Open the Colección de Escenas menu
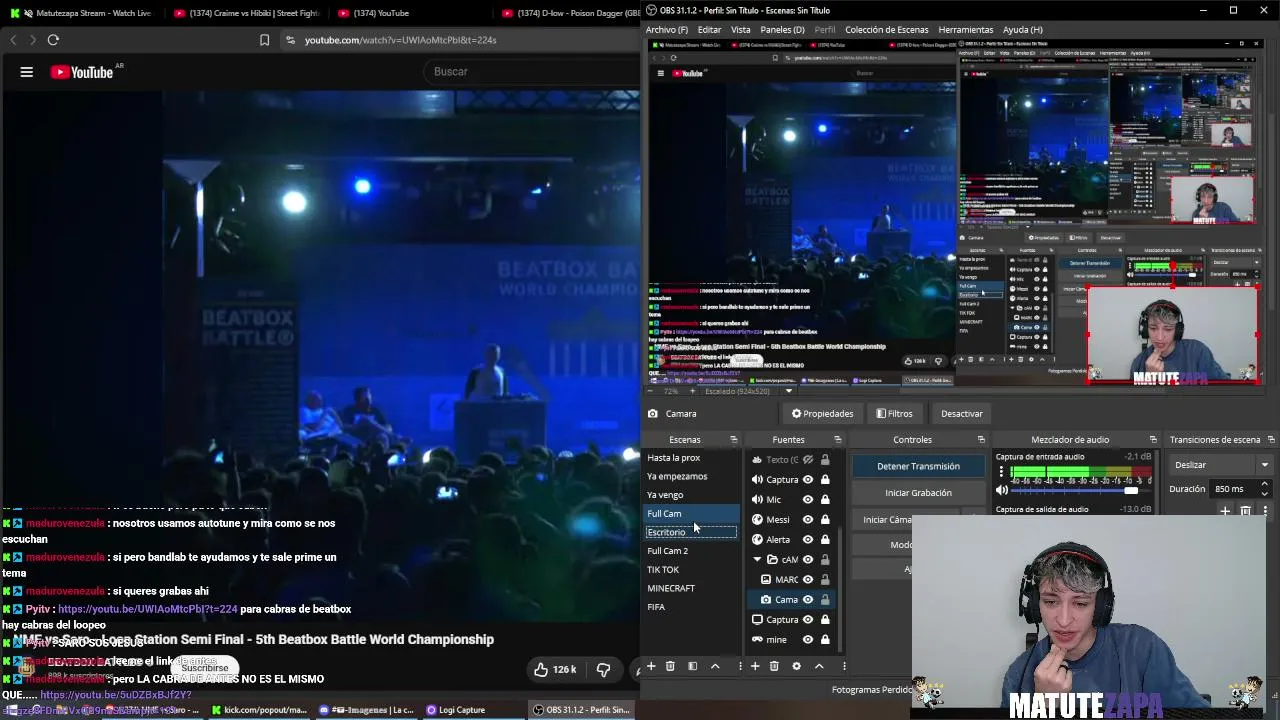1280x720 pixels. pos(887,30)
